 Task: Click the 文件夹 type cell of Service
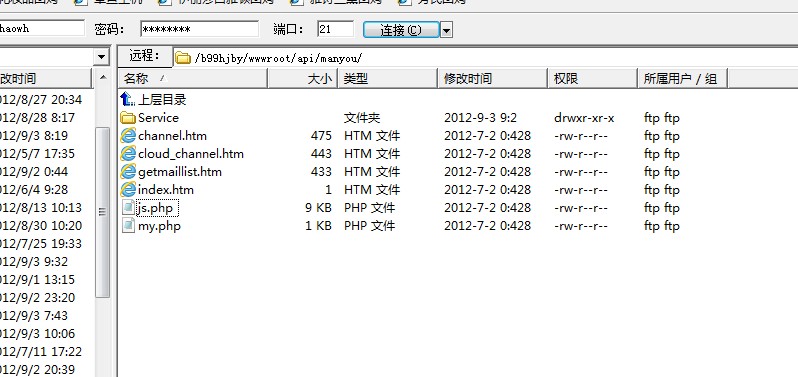tap(362, 118)
